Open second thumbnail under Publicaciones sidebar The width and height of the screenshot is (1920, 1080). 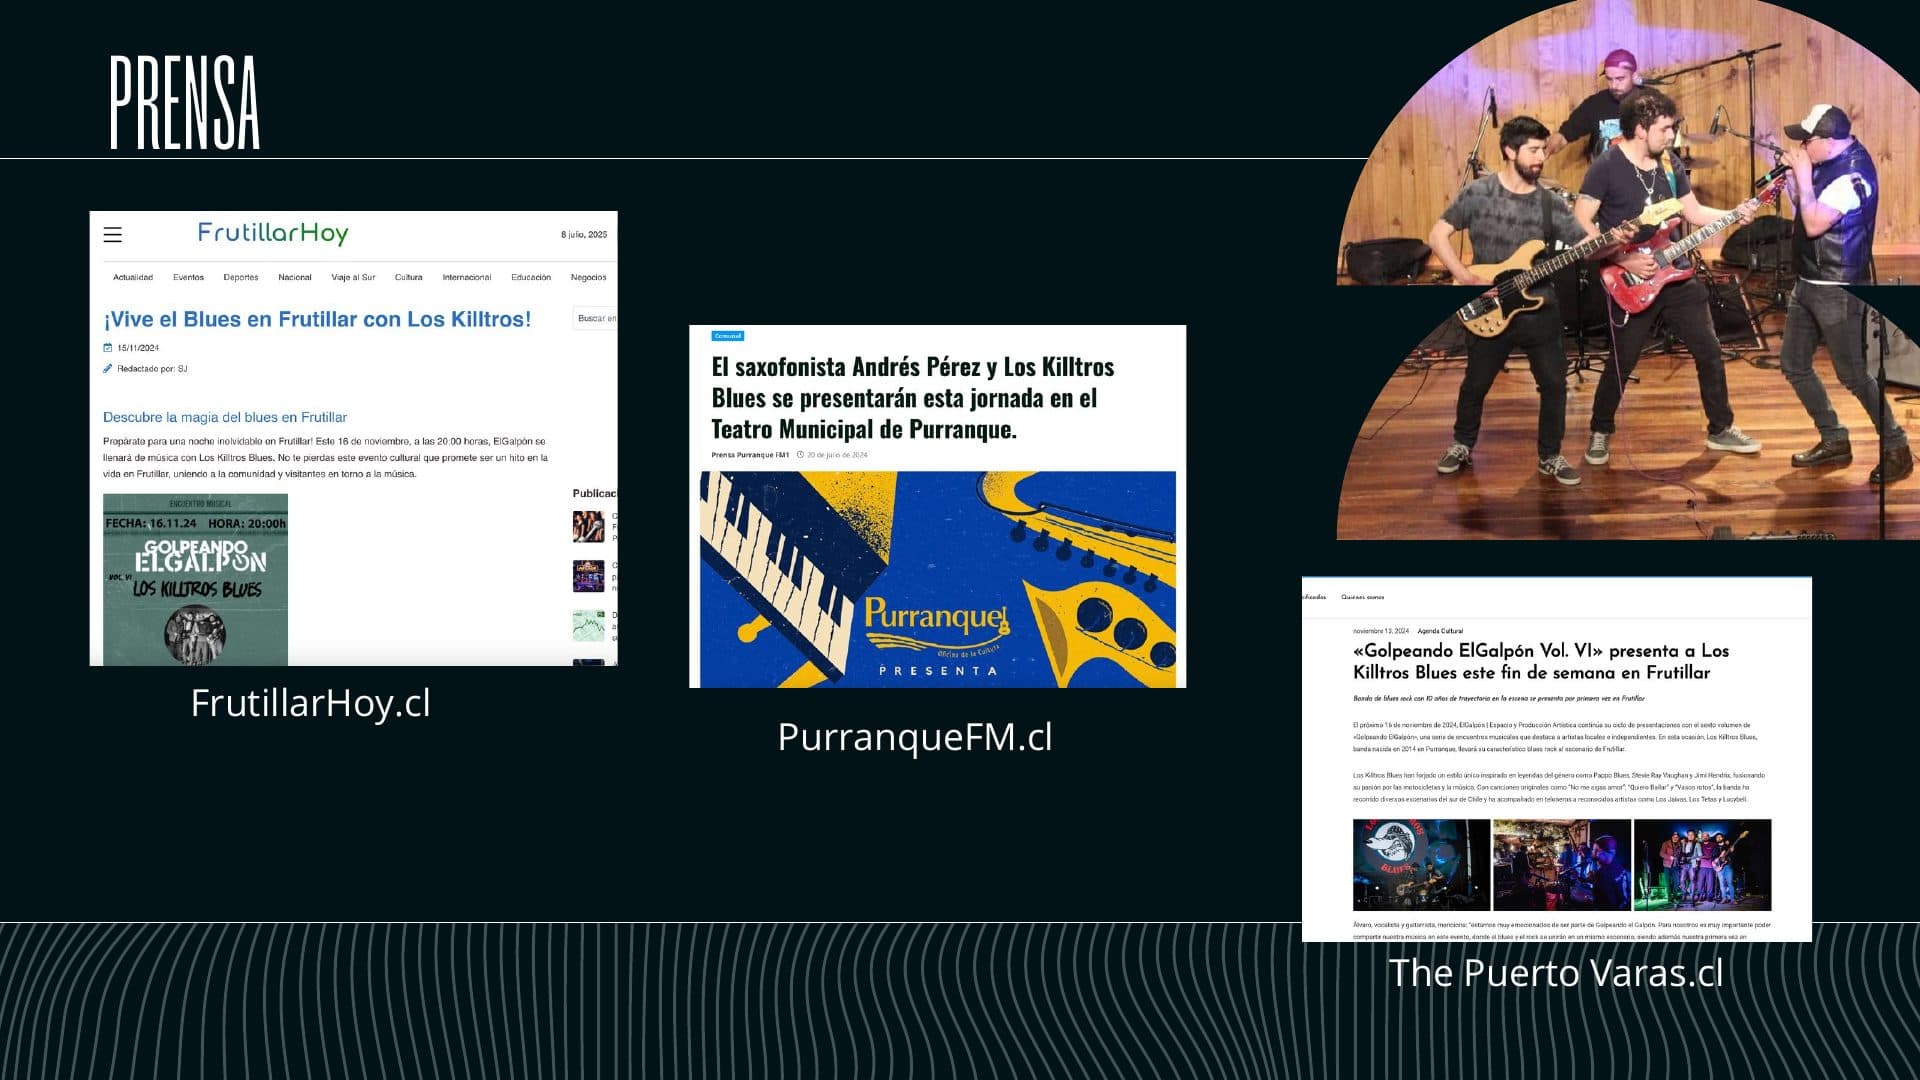(588, 576)
